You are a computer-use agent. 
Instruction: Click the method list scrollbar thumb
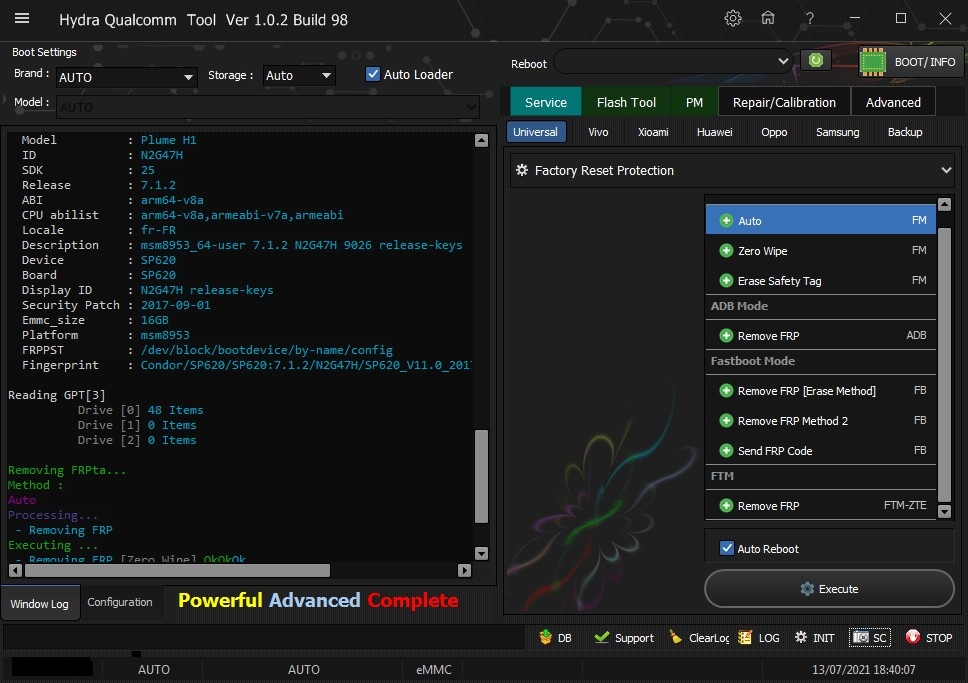(944, 364)
